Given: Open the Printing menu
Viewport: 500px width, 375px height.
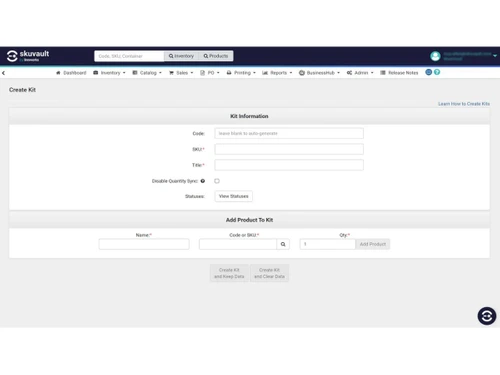Looking at the screenshot, I should [241, 73].
